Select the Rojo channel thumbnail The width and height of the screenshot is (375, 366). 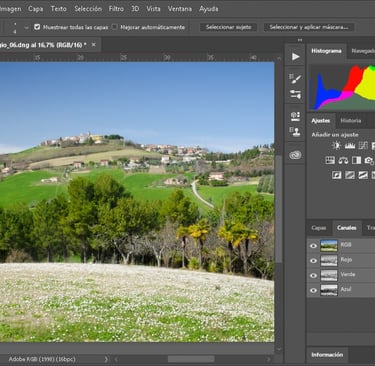[329, 260]
